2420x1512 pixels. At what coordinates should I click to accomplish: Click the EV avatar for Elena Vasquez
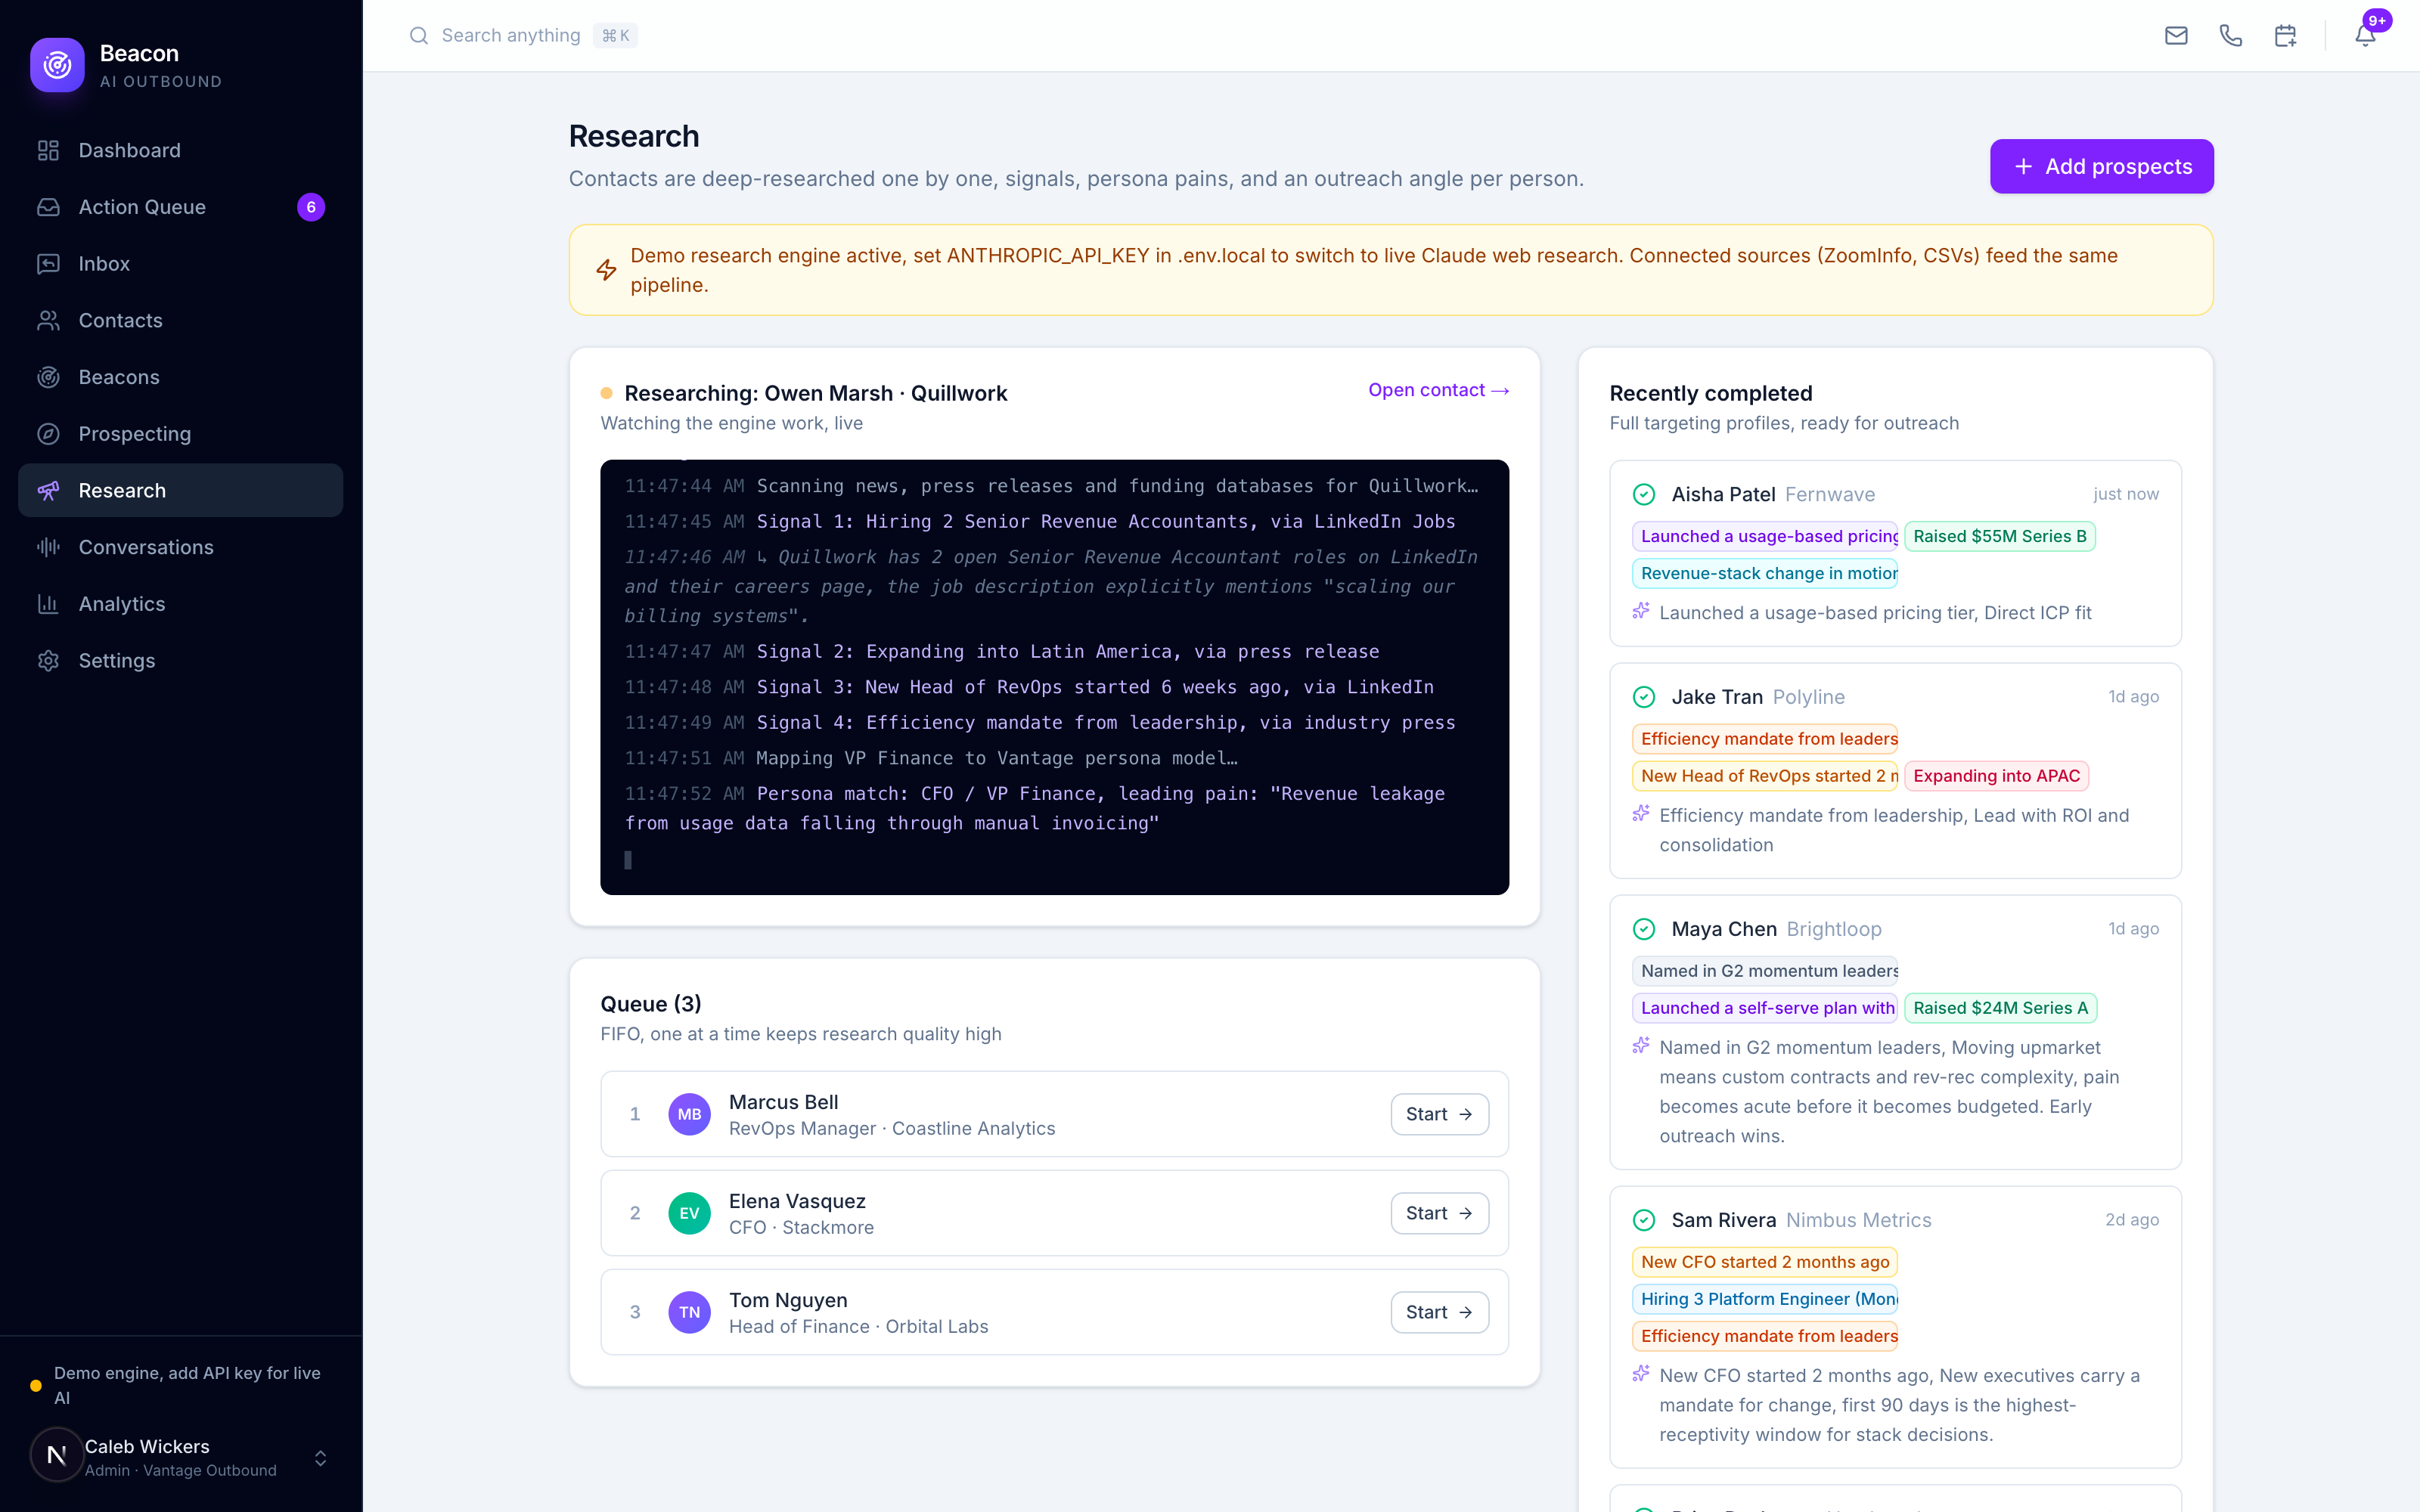689,1213
